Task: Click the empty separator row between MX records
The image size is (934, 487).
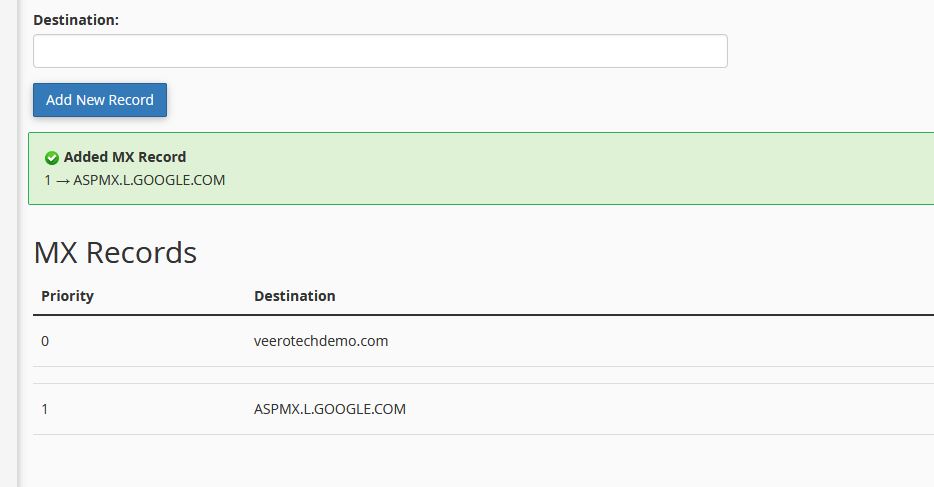Action: [x=480, y=375]
